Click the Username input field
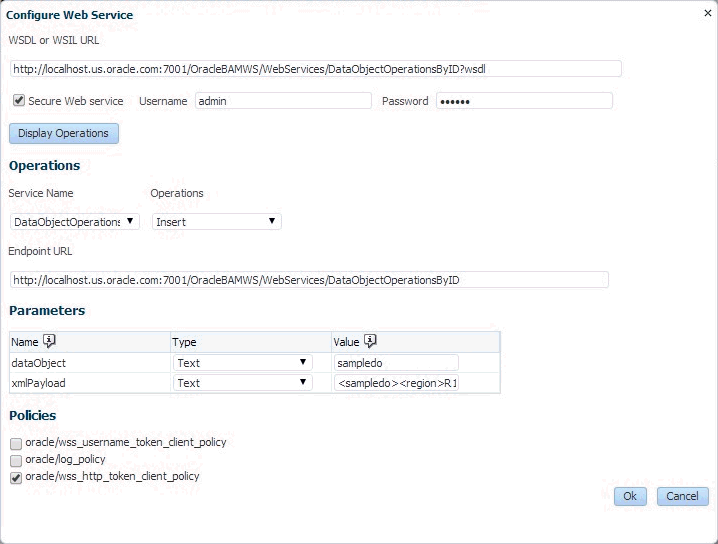Image resolution: width=718 pixels, height=544 pixels. click(x=283, y=101)
